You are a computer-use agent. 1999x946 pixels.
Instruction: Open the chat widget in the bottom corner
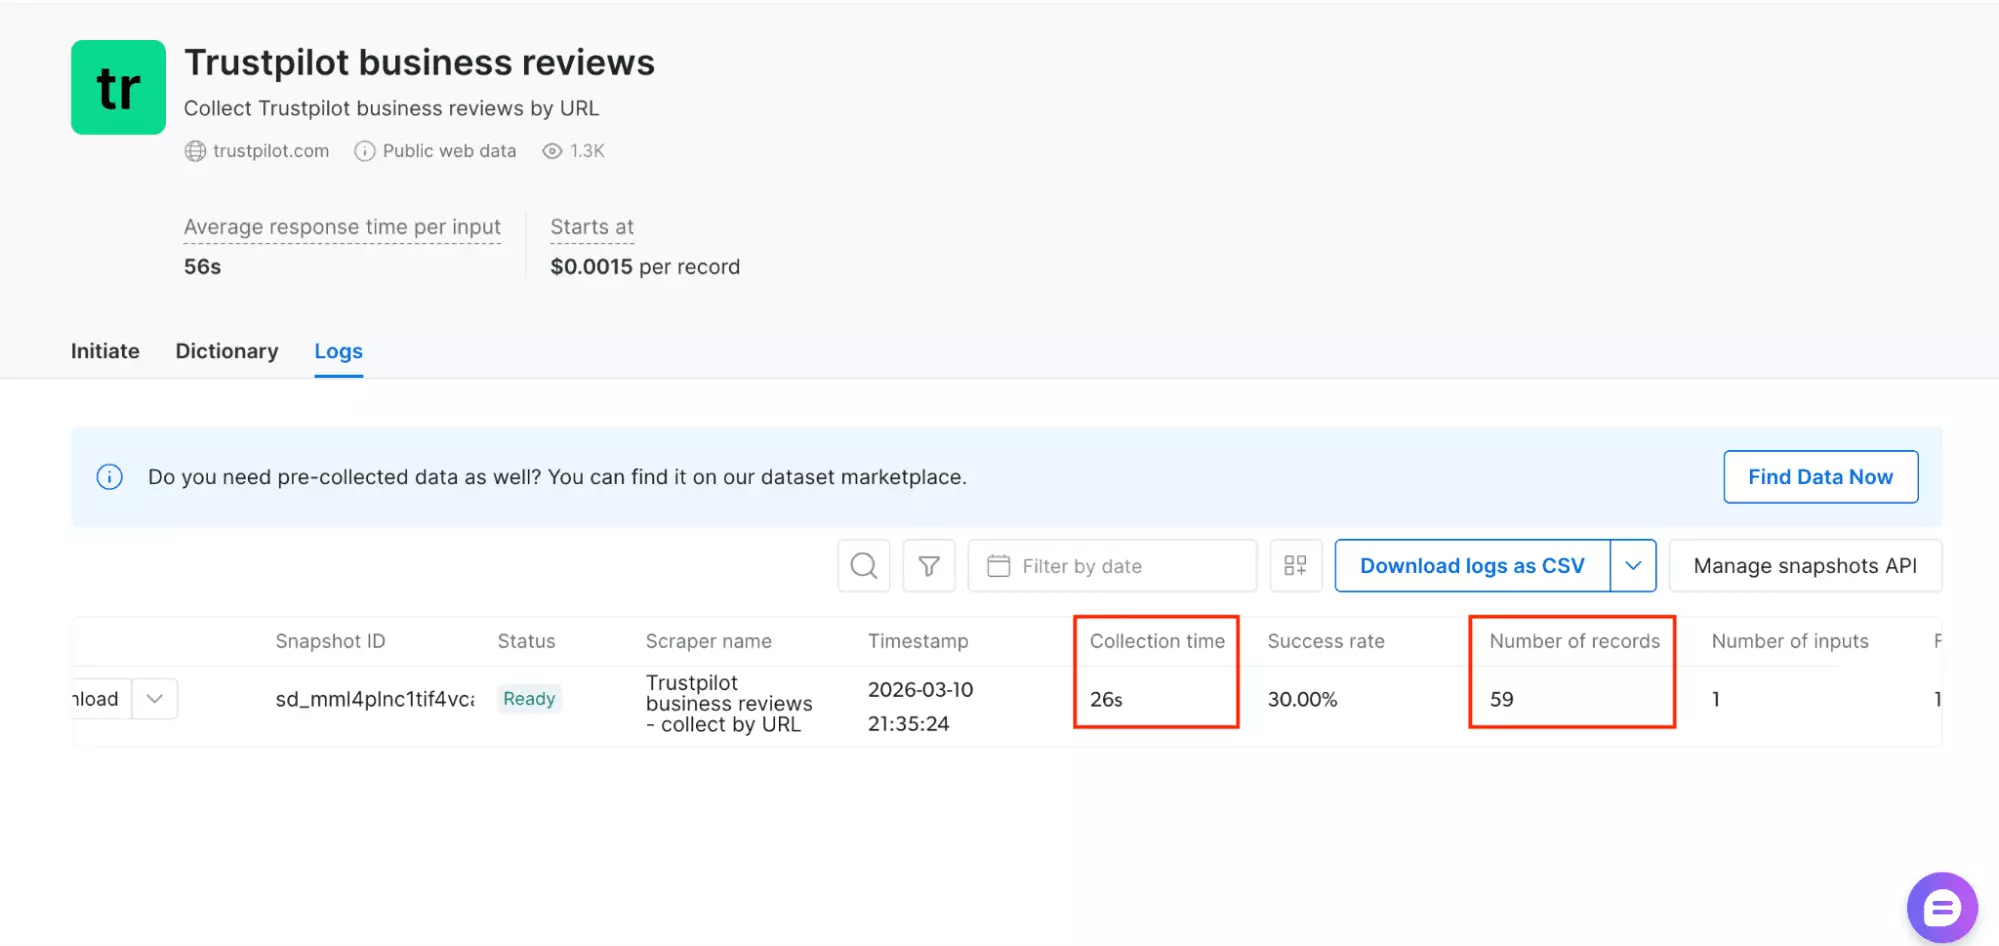tap(1941, 907)
